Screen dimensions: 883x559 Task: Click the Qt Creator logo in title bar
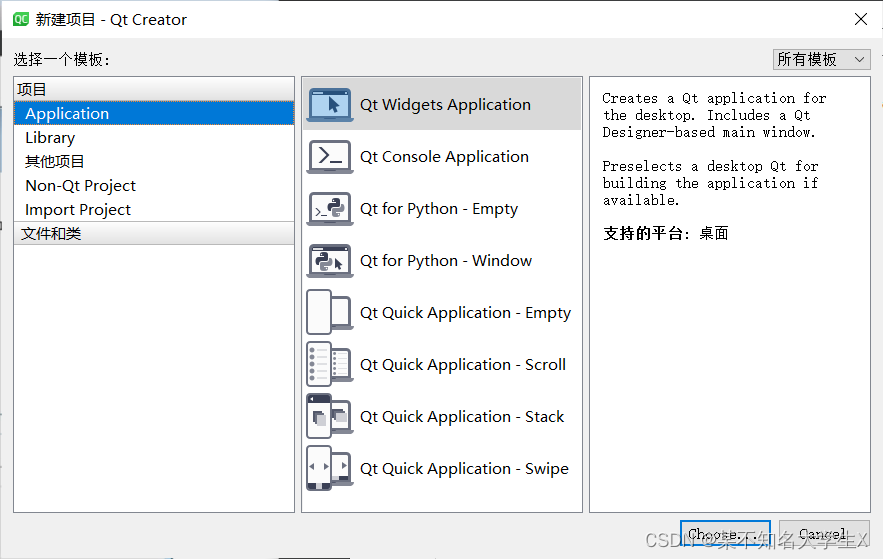pyautogui.click(x=21, y=19)
